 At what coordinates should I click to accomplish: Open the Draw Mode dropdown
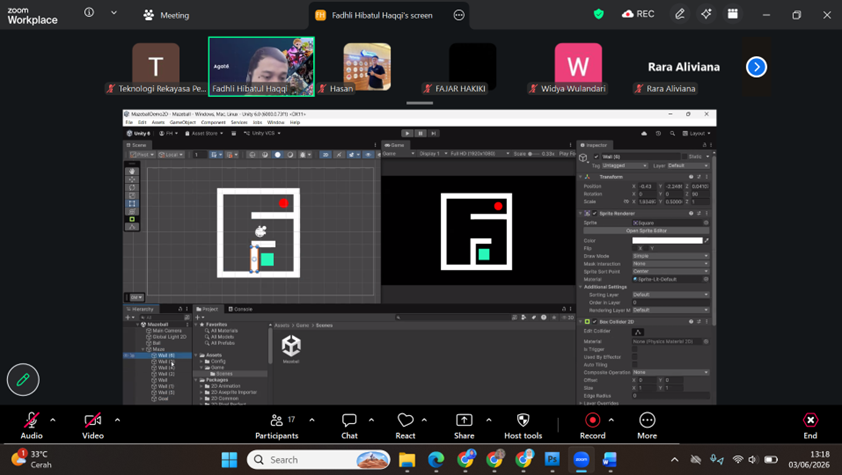click(671, 256)
